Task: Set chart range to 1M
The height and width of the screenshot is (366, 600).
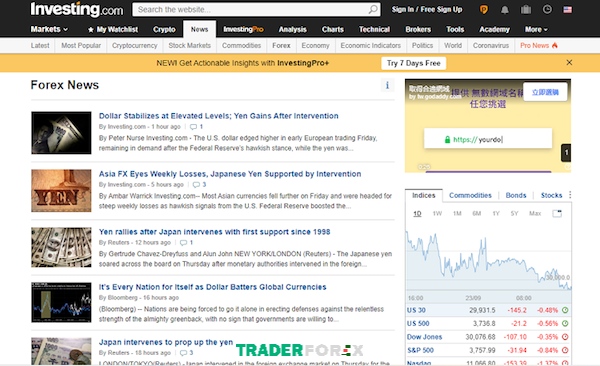Action: click(457, 213)
